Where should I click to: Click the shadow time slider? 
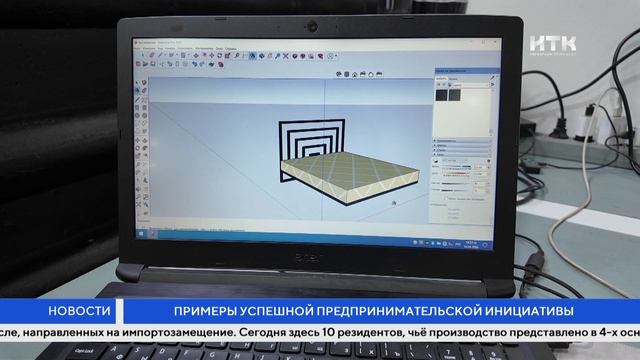click(456, 167)
